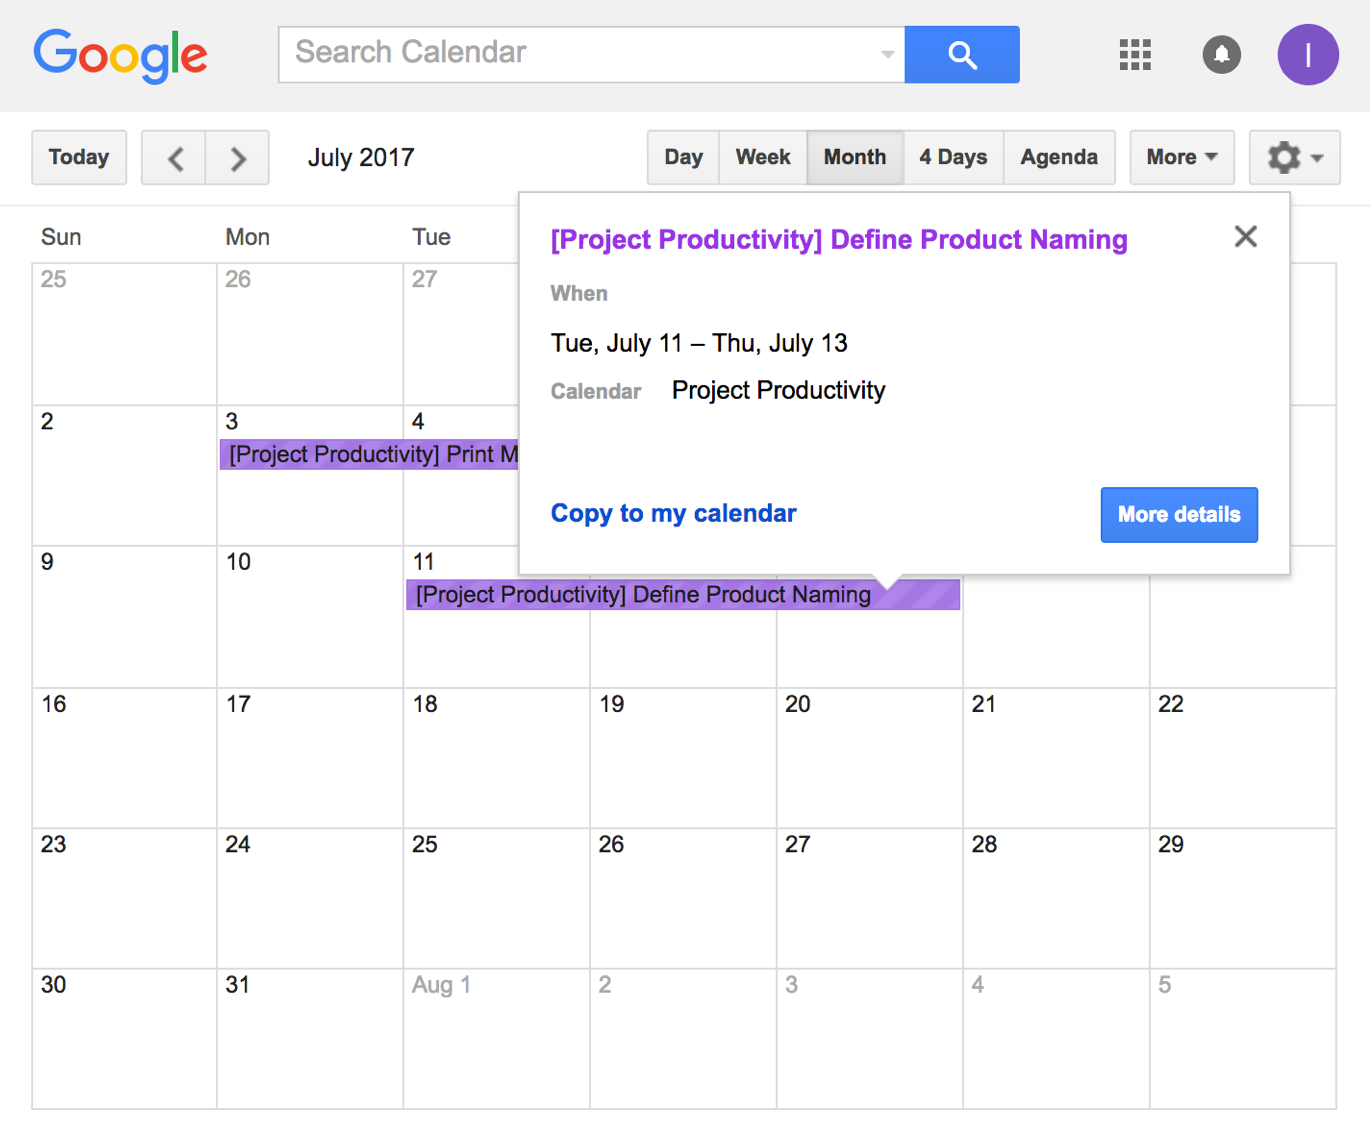The image size is (1370, 1140).
Task: Click the Tue column header
Action: point(431,237)
